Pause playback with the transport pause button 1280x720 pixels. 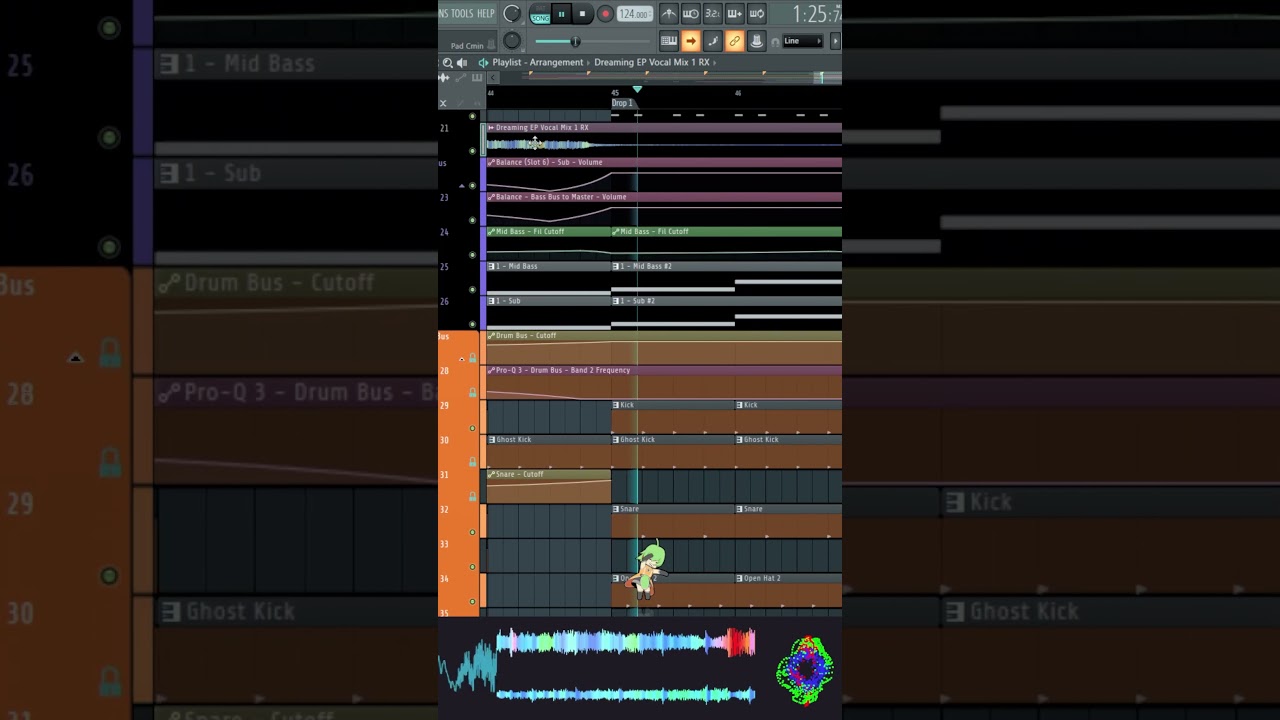pyautogui.click(x=561, y=14)
